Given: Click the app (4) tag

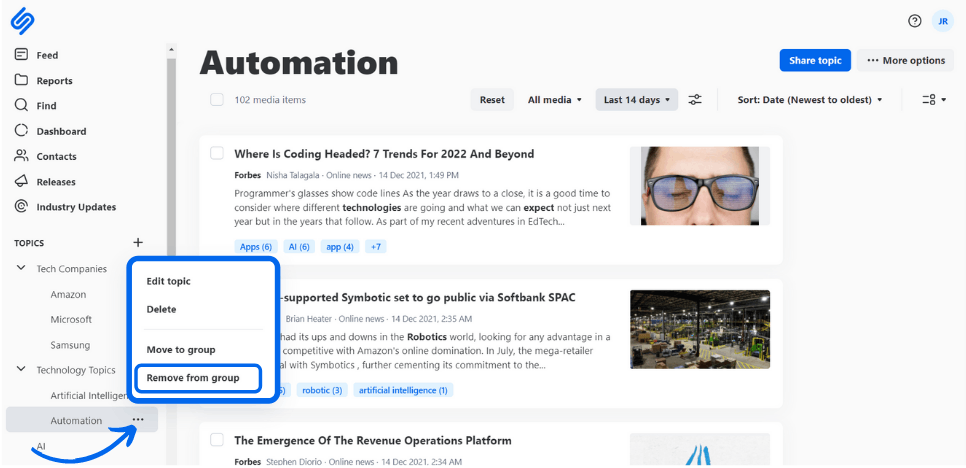Looking at the screenshot, I should [x=340, y=247].
